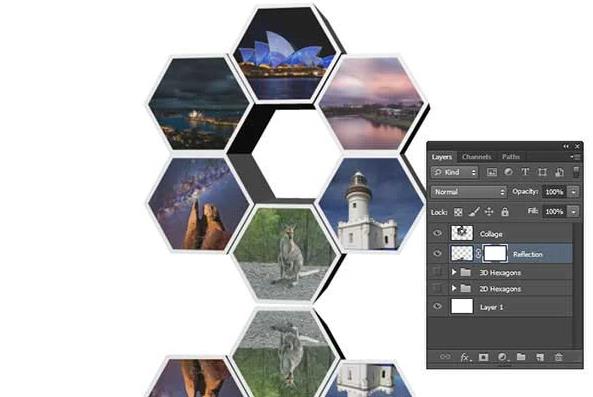This screenshot has width=593, height=397.
Task: Filter for shape layers icon
Action: [542, 172]
